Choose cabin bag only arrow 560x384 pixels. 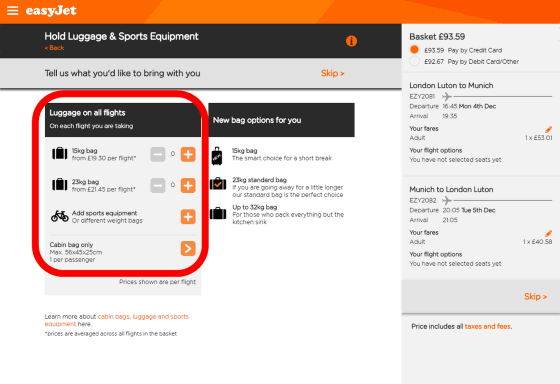[188, 248]
